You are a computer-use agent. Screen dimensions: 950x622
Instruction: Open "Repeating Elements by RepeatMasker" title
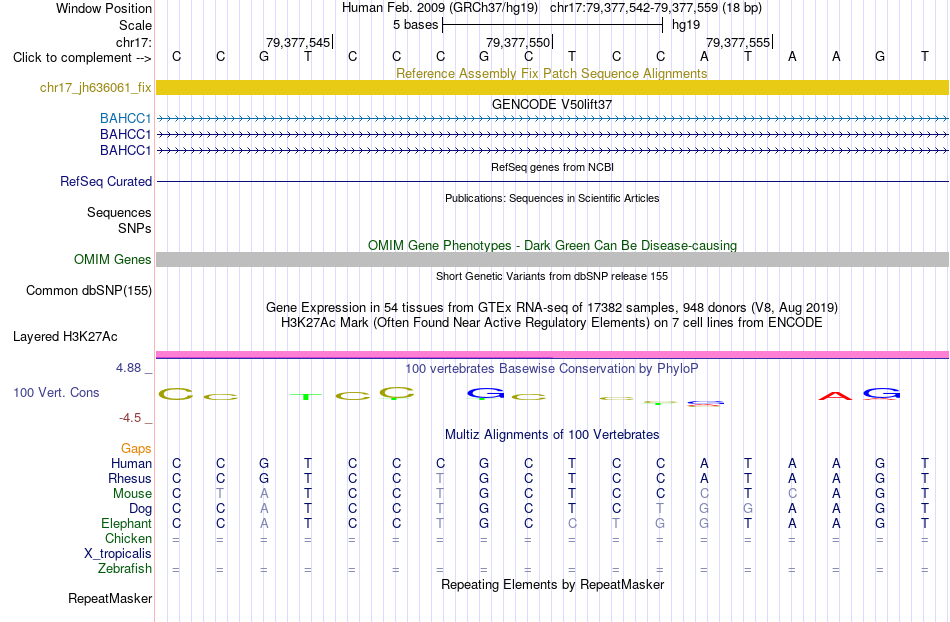click(x=552, y=584)
